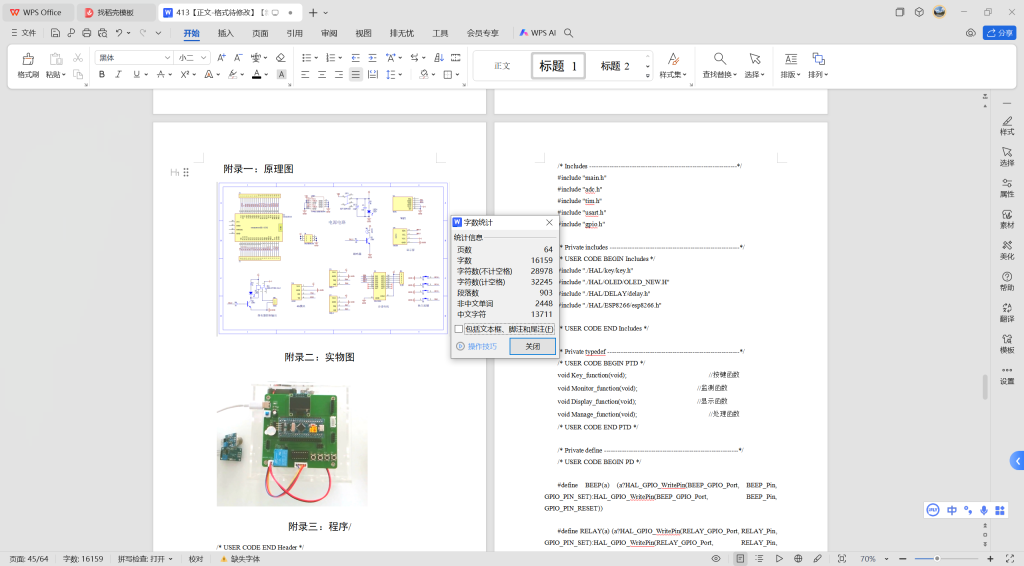Viewport: 1024px width, 566px height.
Task: Switch to the 引用 References tab
Action: pyautogui.click(x=295, y=33)
